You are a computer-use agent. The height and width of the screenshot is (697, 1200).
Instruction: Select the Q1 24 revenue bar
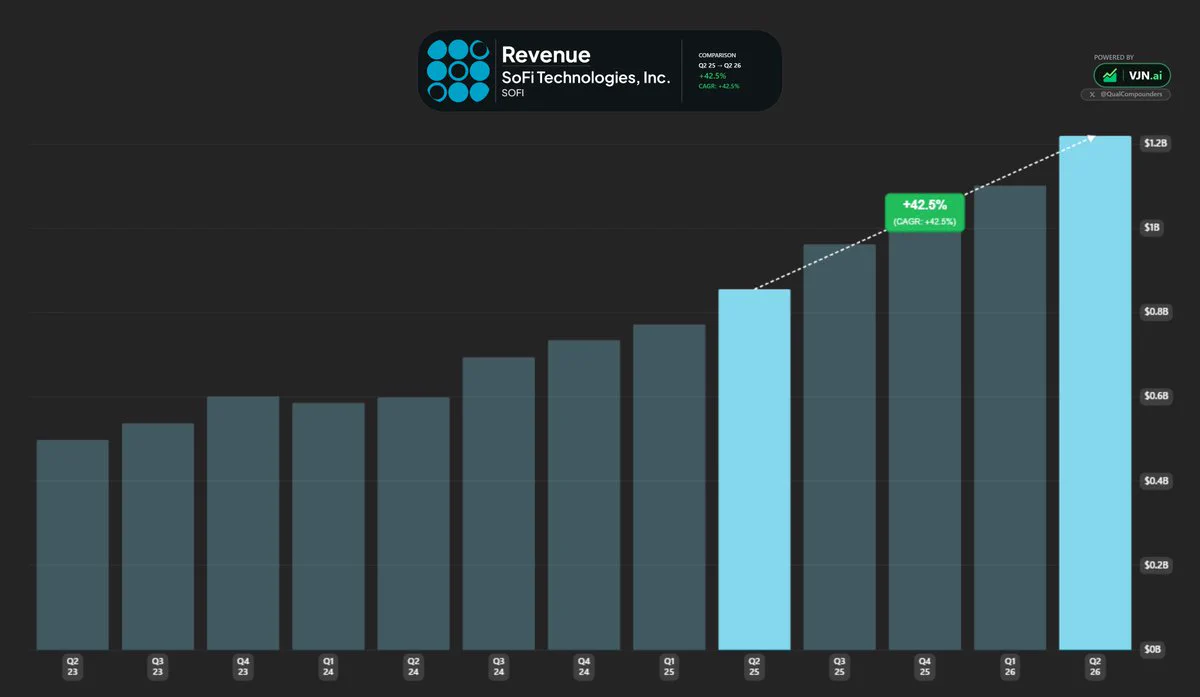point(328,526)
